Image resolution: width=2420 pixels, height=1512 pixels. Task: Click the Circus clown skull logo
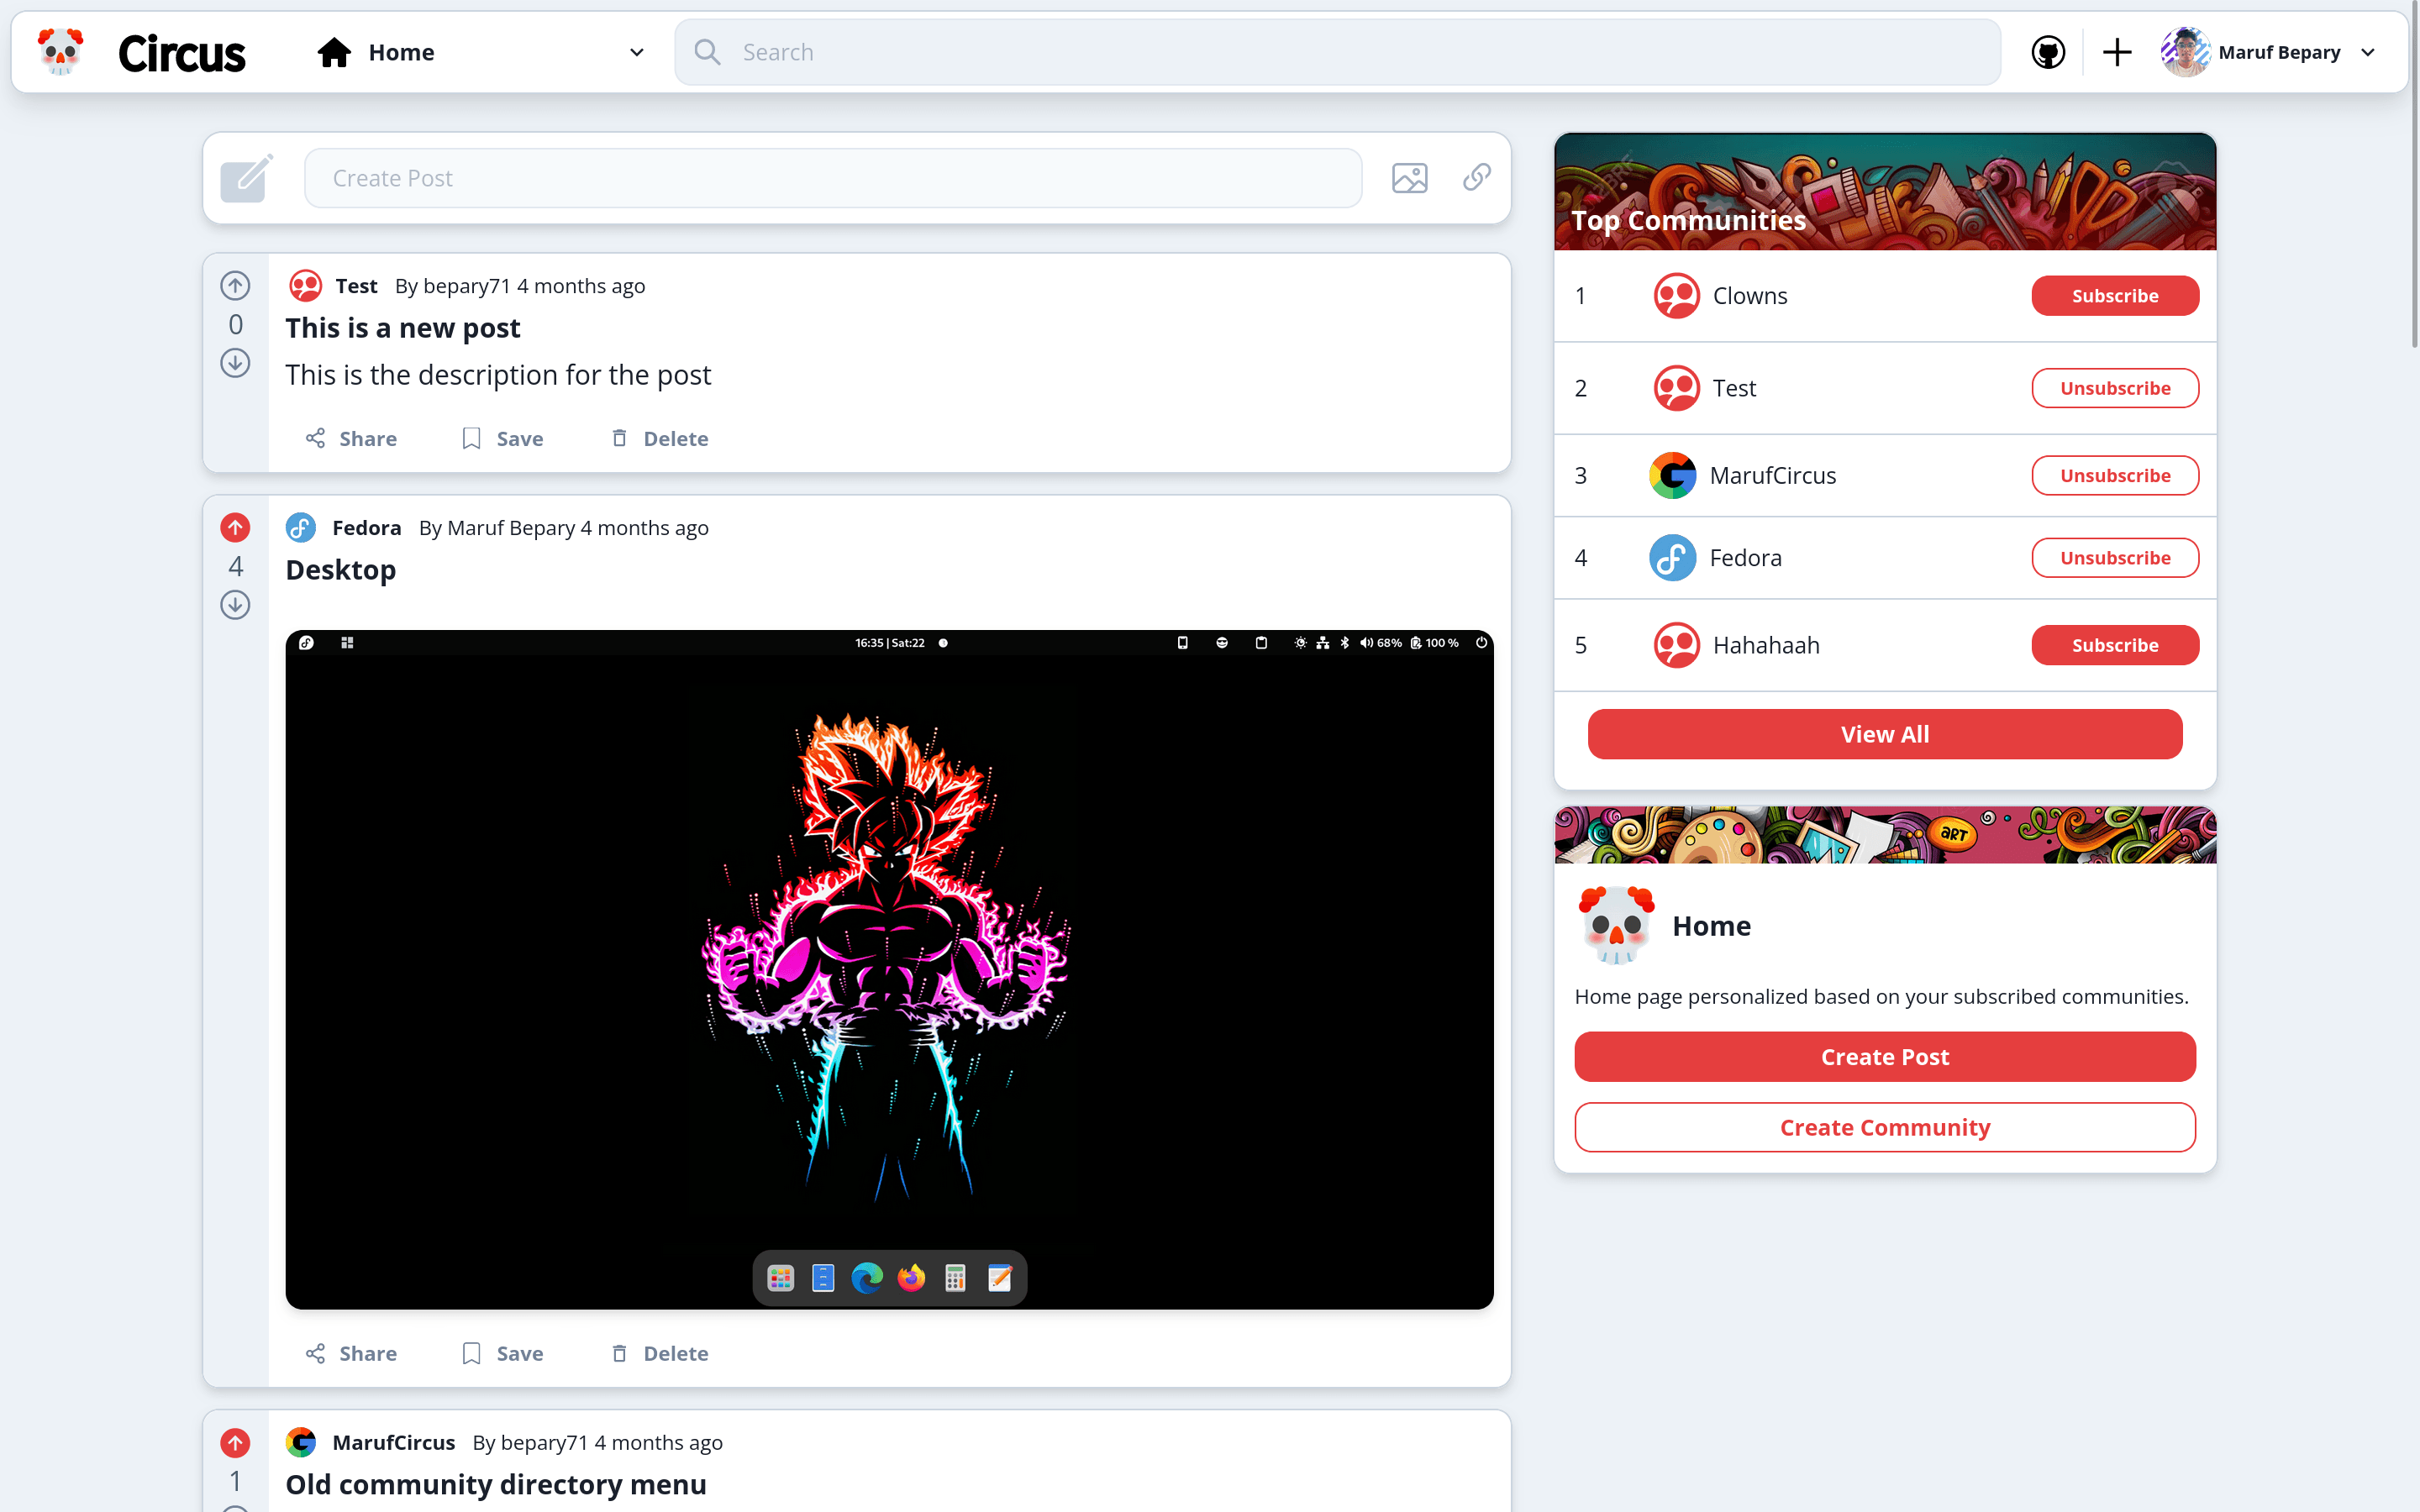click(x=60, y=52)
